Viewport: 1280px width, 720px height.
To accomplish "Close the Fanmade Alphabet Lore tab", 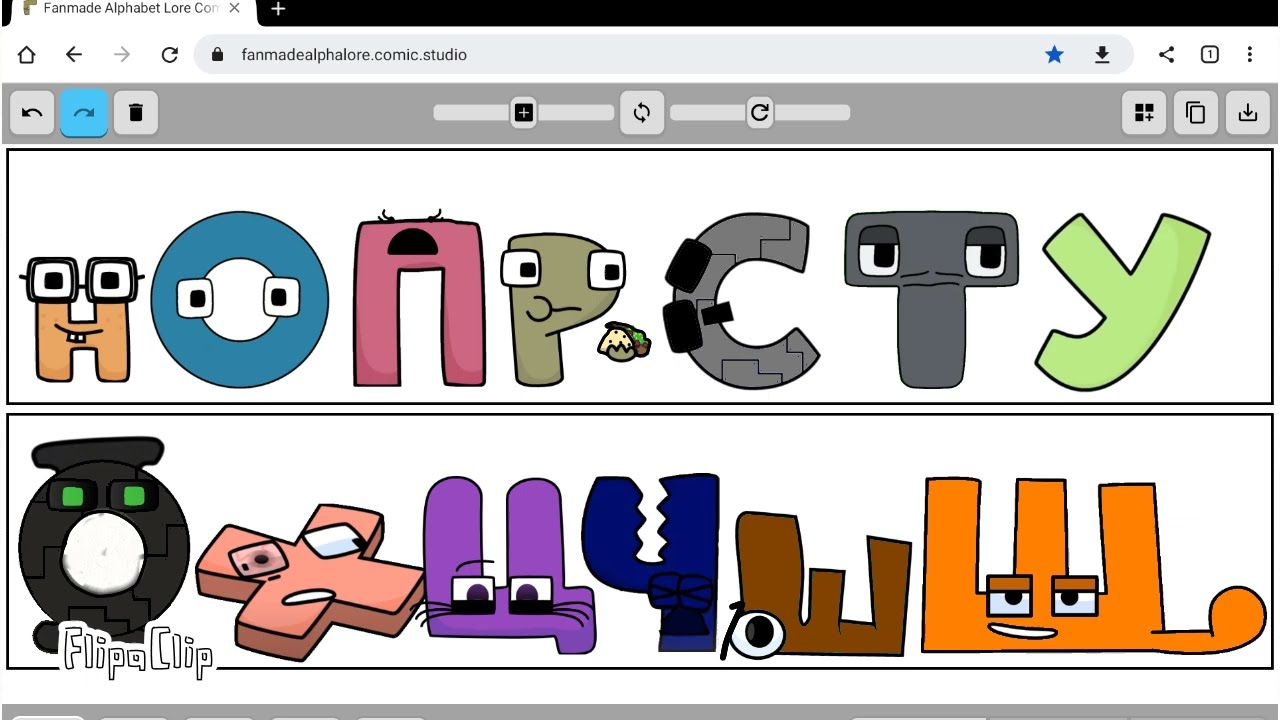I will tap(234, 8).
